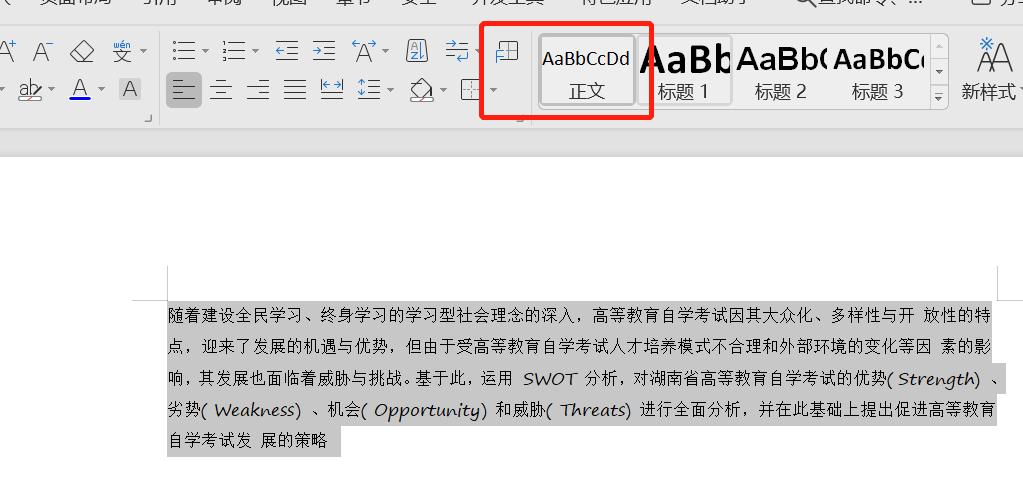
Task: Apply the 标题 3 heading style
Action: [x=878, y=70]
